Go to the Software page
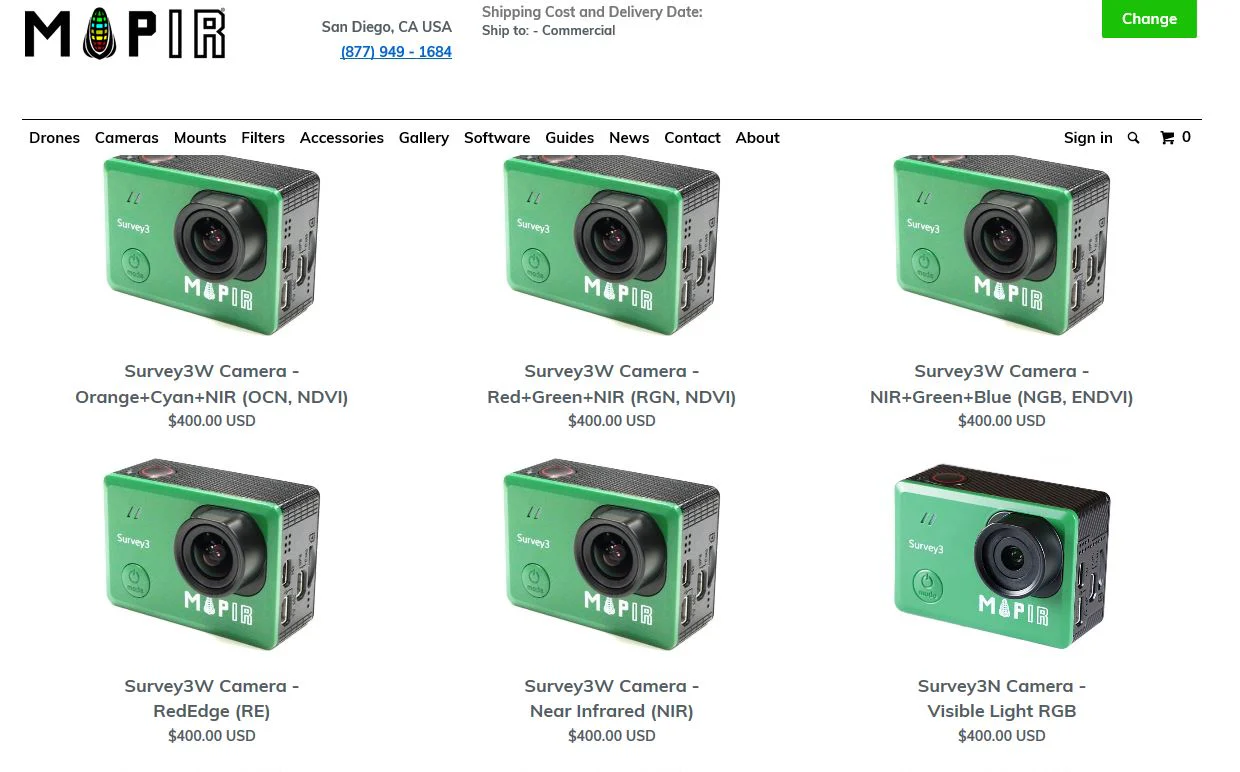 [x=497, y=138]
